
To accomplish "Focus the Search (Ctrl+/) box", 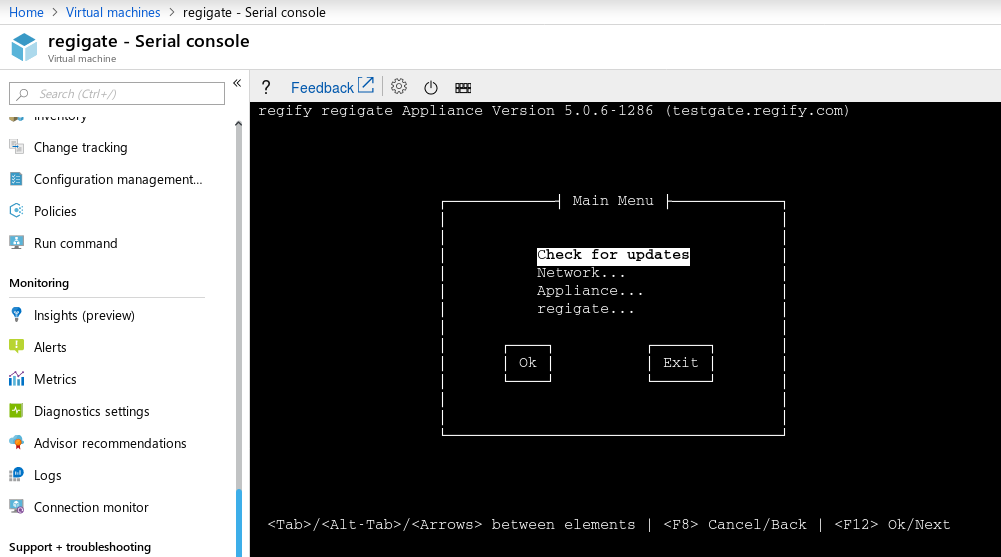I will (117, 94).
